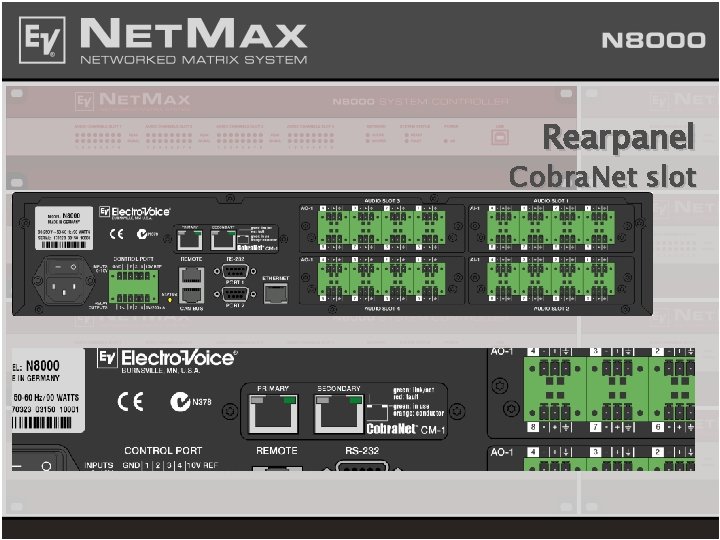This screenshot has width=720, height=540.
Task: Click terminal number 6 in enlarged view
Action: click(658, 427)
